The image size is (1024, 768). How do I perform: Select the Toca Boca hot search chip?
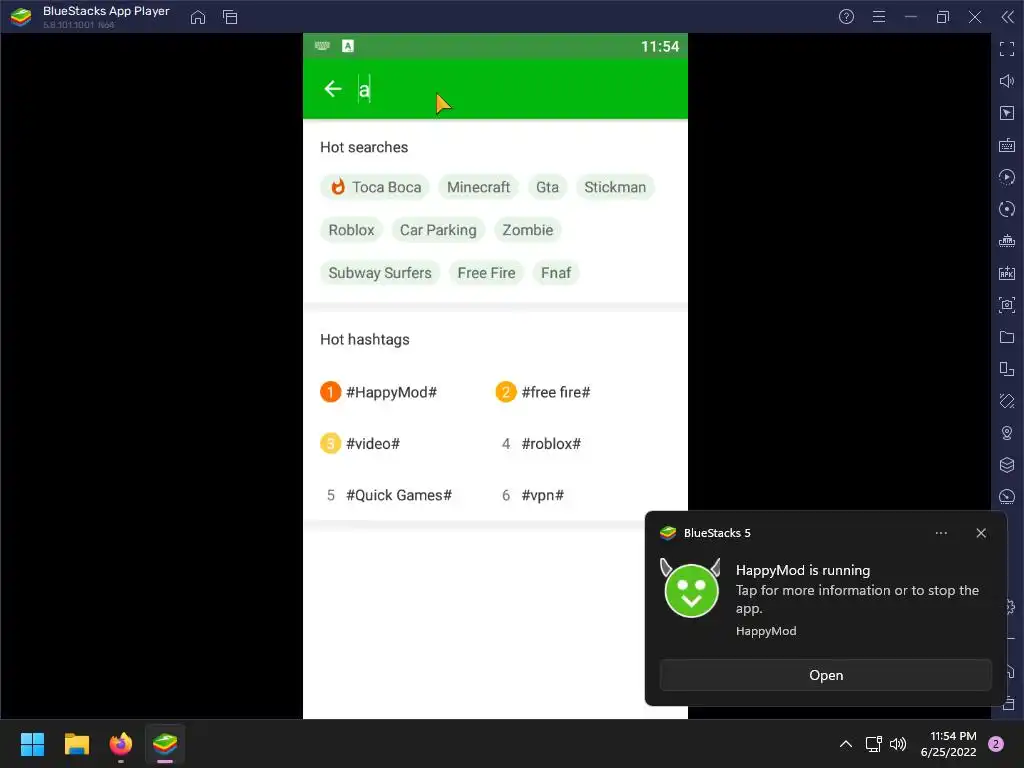click(375, 187)
